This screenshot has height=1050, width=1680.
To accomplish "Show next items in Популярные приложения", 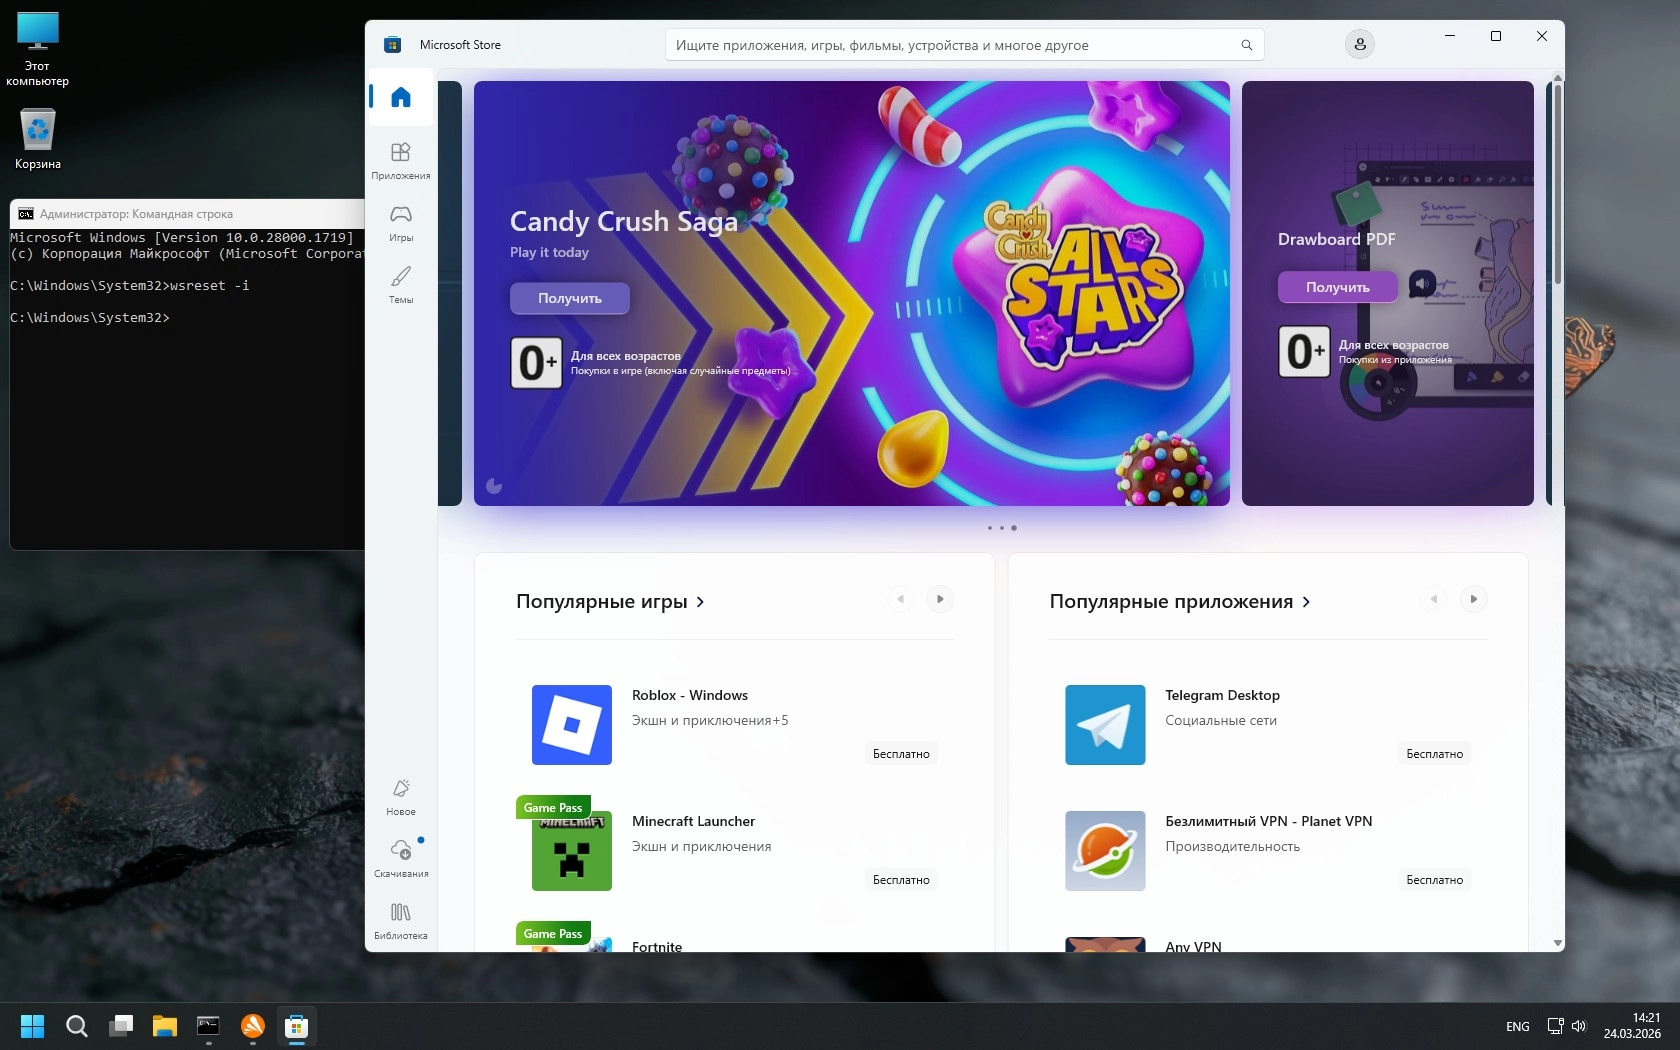I will tap(1474, 599).
